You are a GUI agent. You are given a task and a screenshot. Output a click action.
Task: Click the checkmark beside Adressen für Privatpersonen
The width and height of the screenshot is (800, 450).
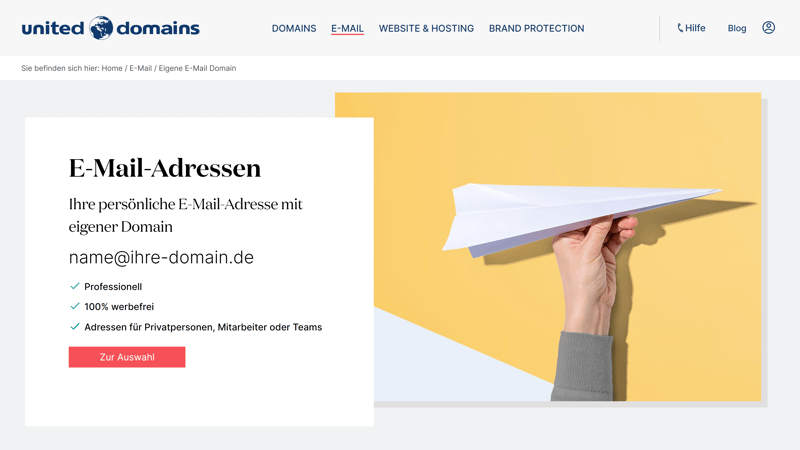point(74,327)
